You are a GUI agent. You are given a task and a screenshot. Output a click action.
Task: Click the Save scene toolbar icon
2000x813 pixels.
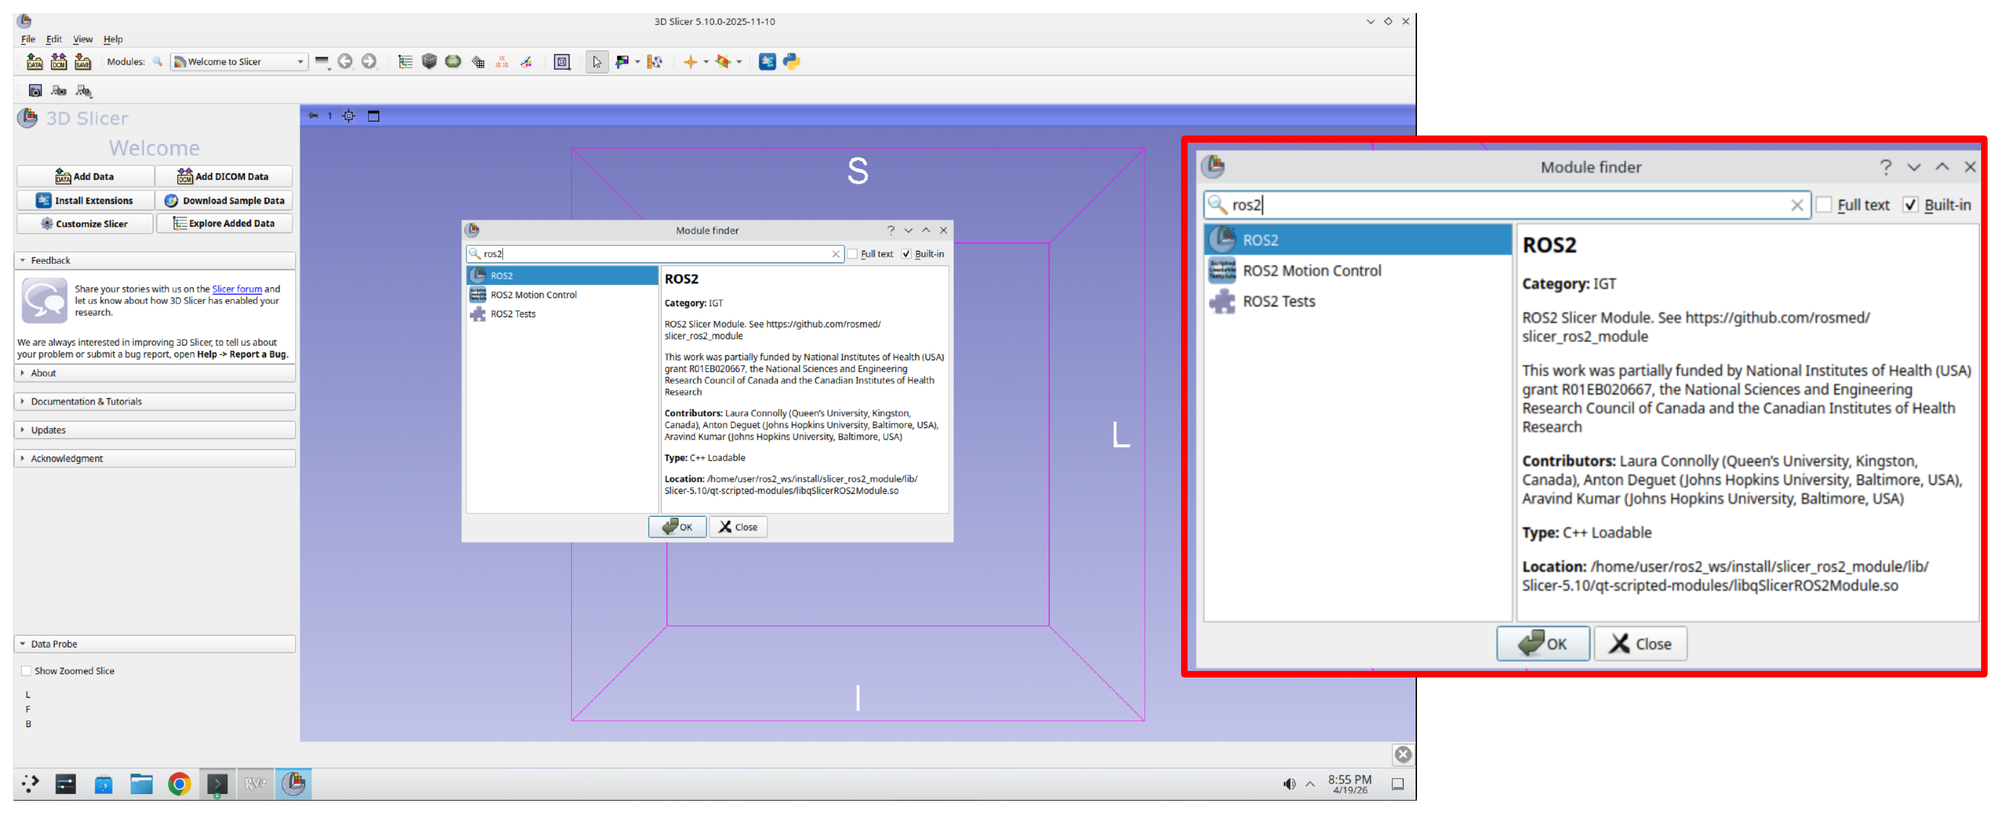tap(83, 62)
